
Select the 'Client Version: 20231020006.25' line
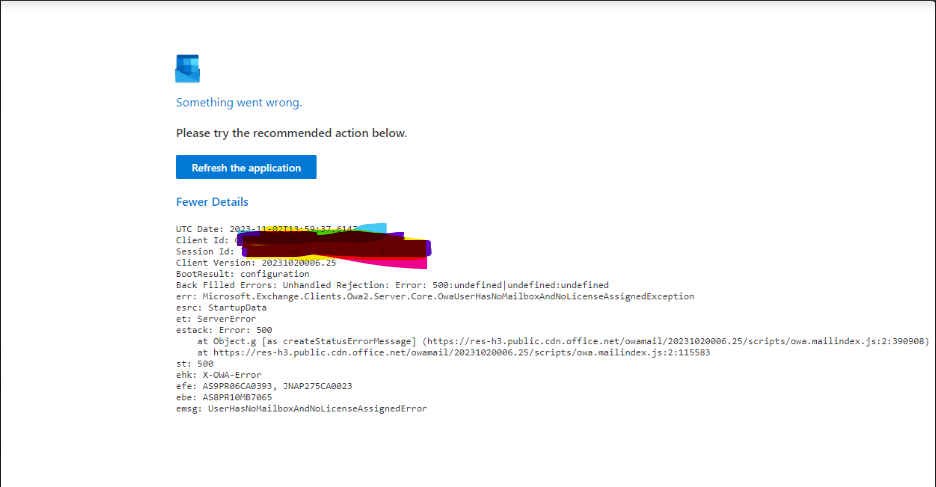pyautogui.click(x=256, y=263)
